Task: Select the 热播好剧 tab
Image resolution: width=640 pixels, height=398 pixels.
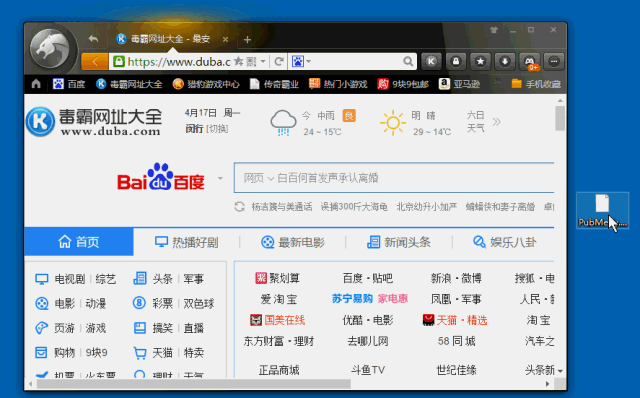Action: click(187, 242)
